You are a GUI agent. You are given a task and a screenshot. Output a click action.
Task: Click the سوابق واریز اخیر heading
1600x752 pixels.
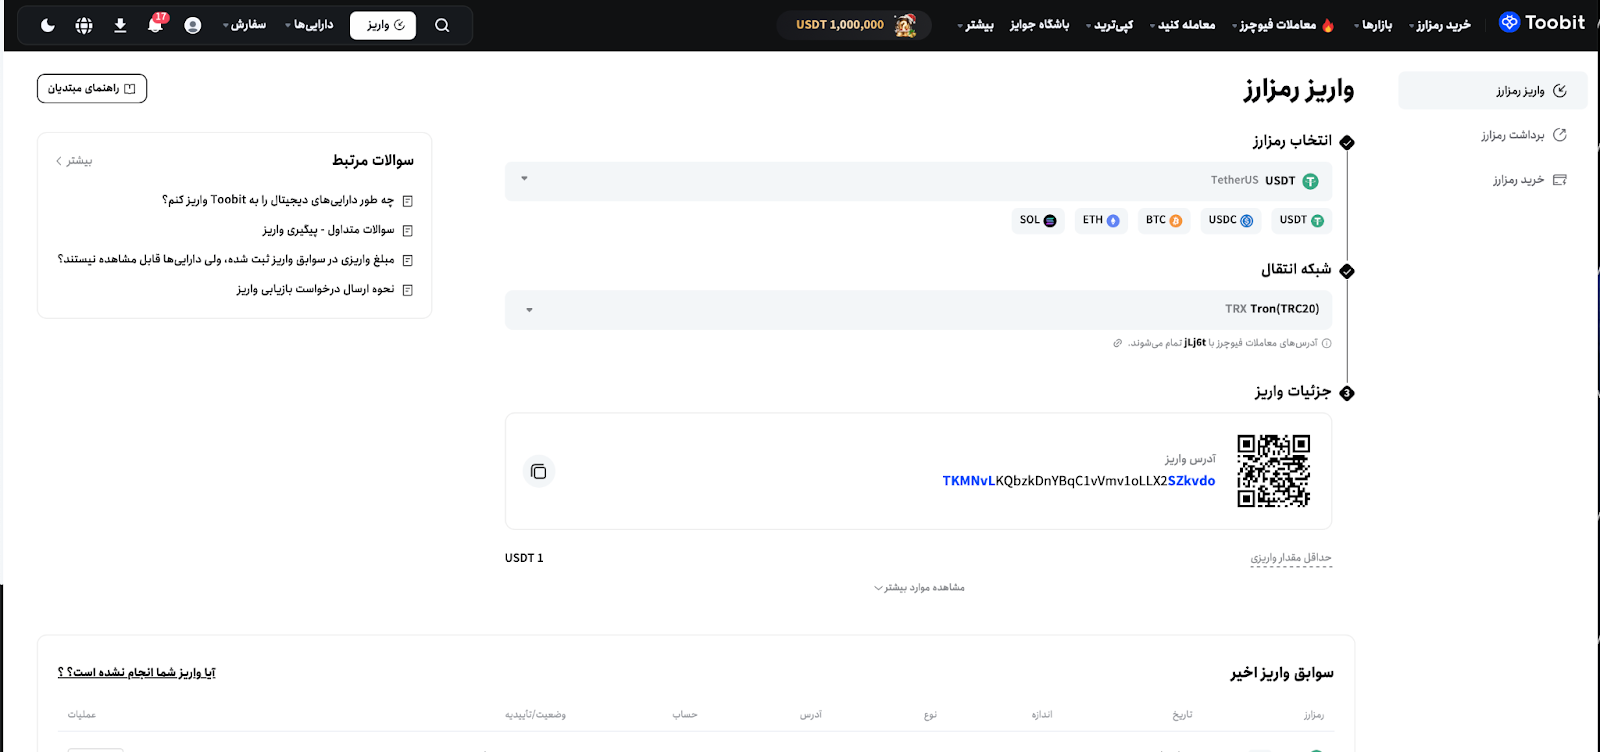tap(1282, 673)
